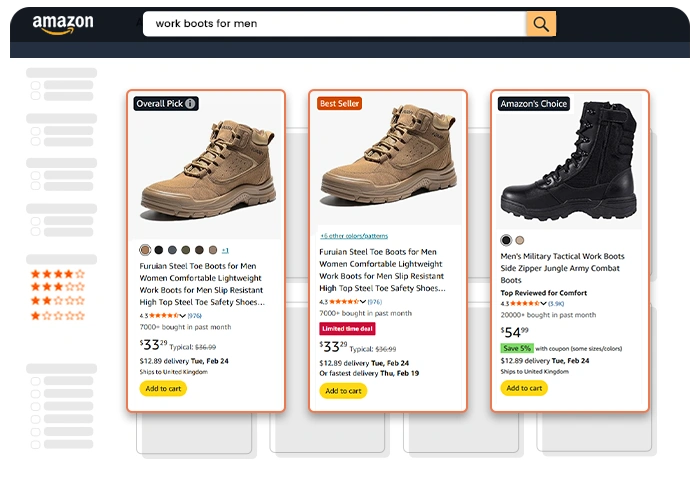Viewport: 700px width, 480px height.
Task: Filter by four stars and up
Action: click(x=58, y=273)
